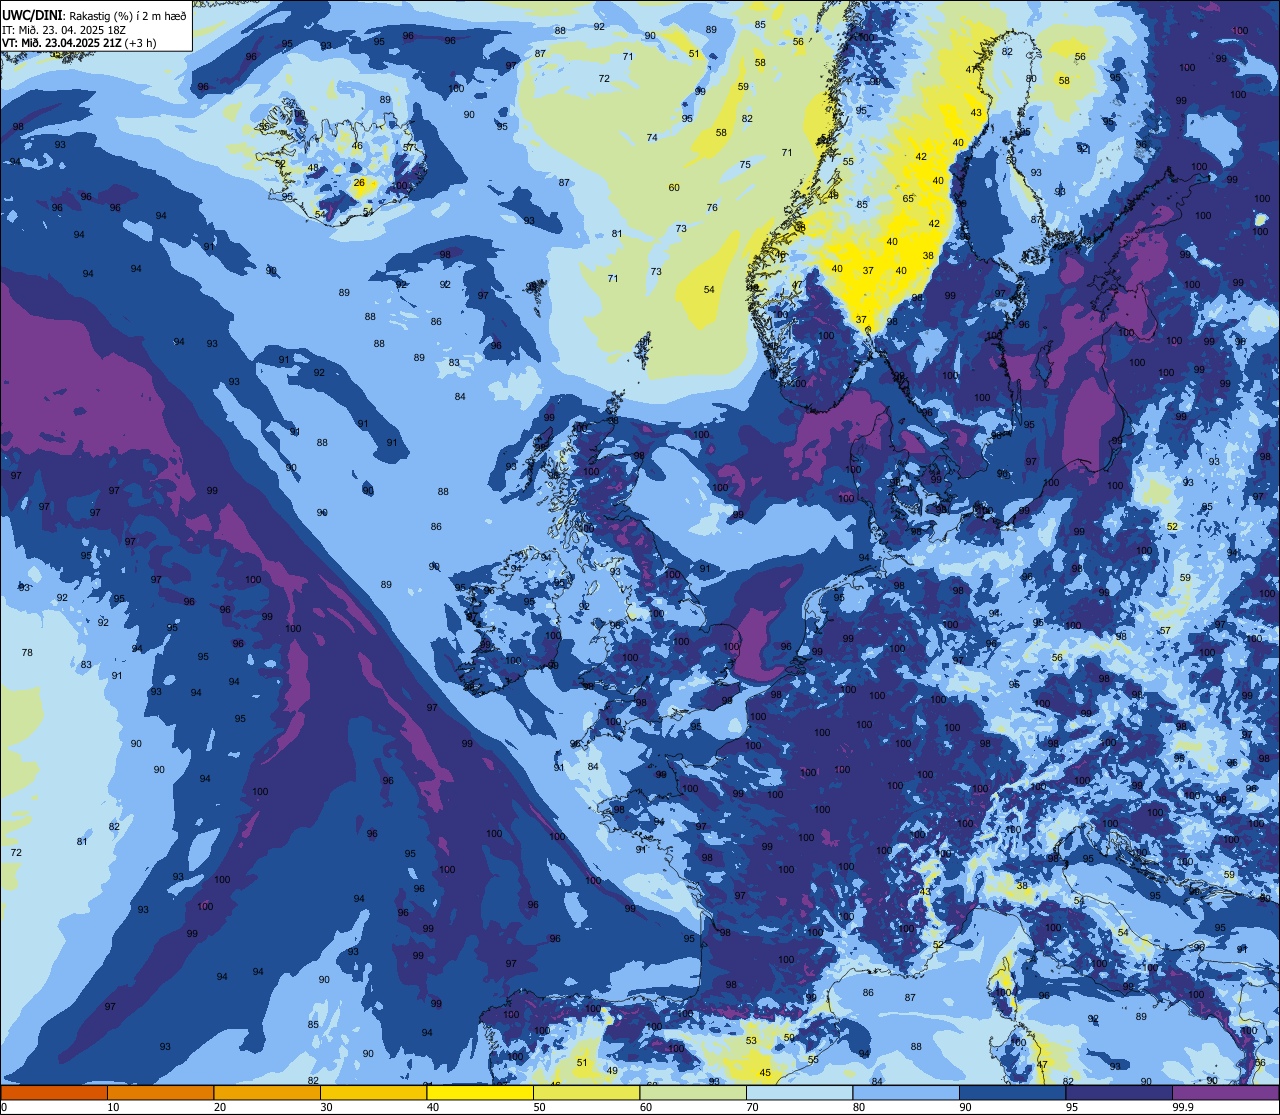Select the yellow-green 60–70 legend segment
Image resolution: width=1280 pixels, height=1115 pixels.
pos(693,1092)
